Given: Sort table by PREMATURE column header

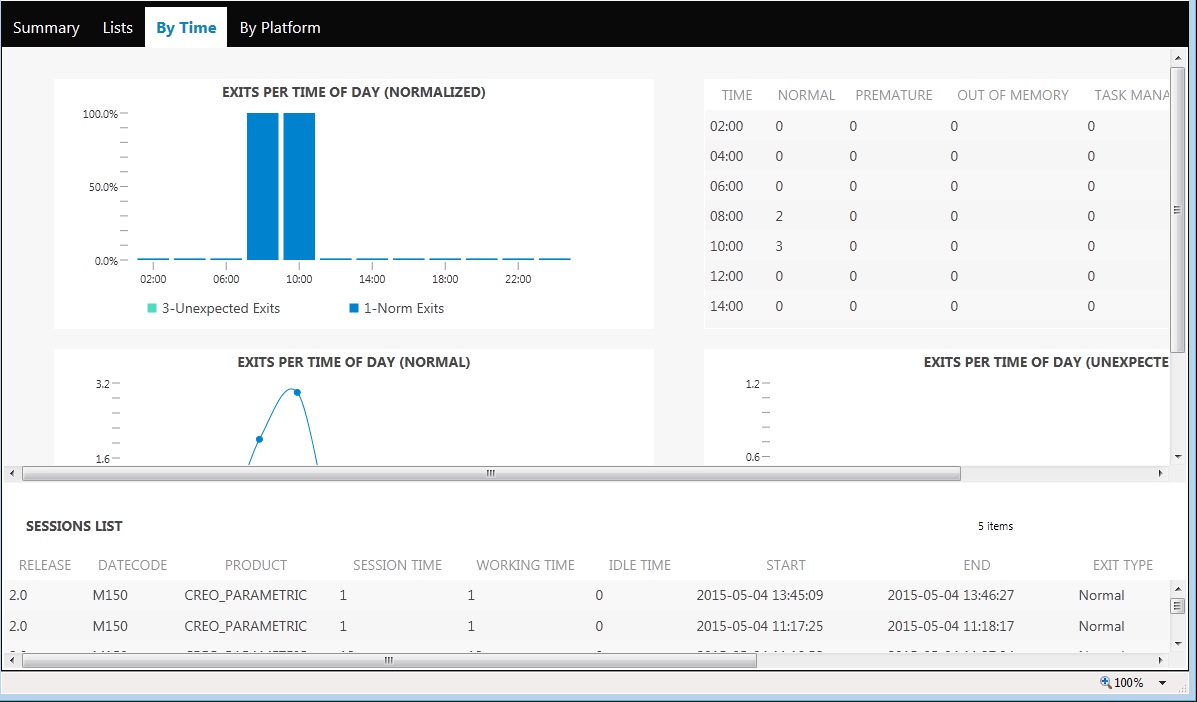Looking at the screenshot, I should coord(894,95).
